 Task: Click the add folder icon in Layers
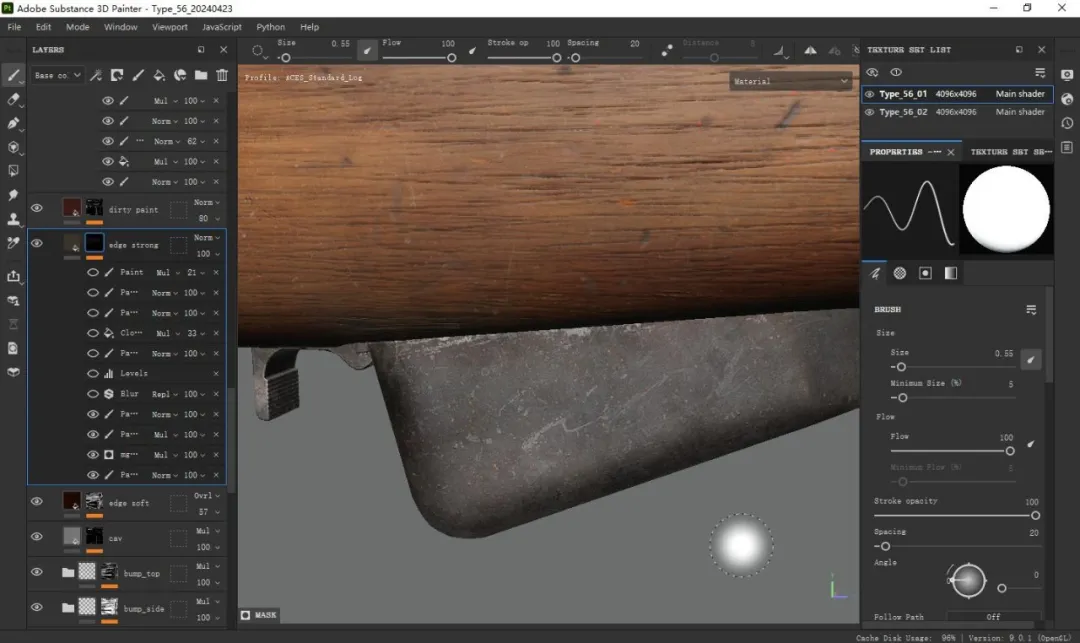(201, 75)
